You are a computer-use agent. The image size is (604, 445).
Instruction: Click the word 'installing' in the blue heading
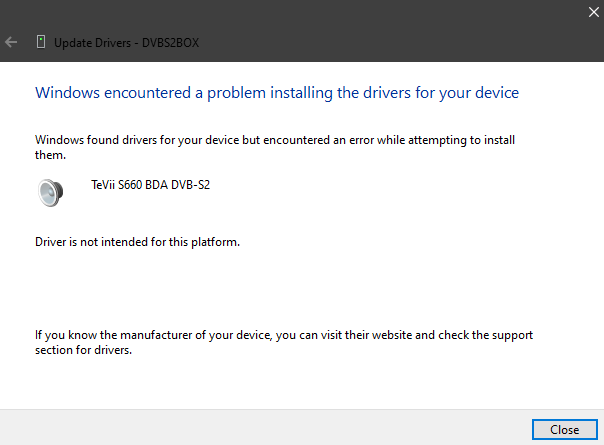point(301,93)
